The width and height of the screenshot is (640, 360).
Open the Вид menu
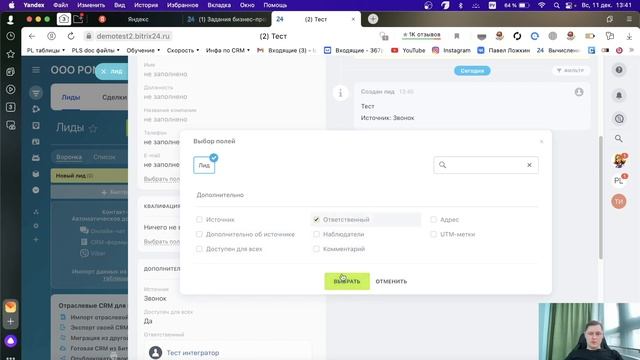pyautogui.click(x=120, y=5)
